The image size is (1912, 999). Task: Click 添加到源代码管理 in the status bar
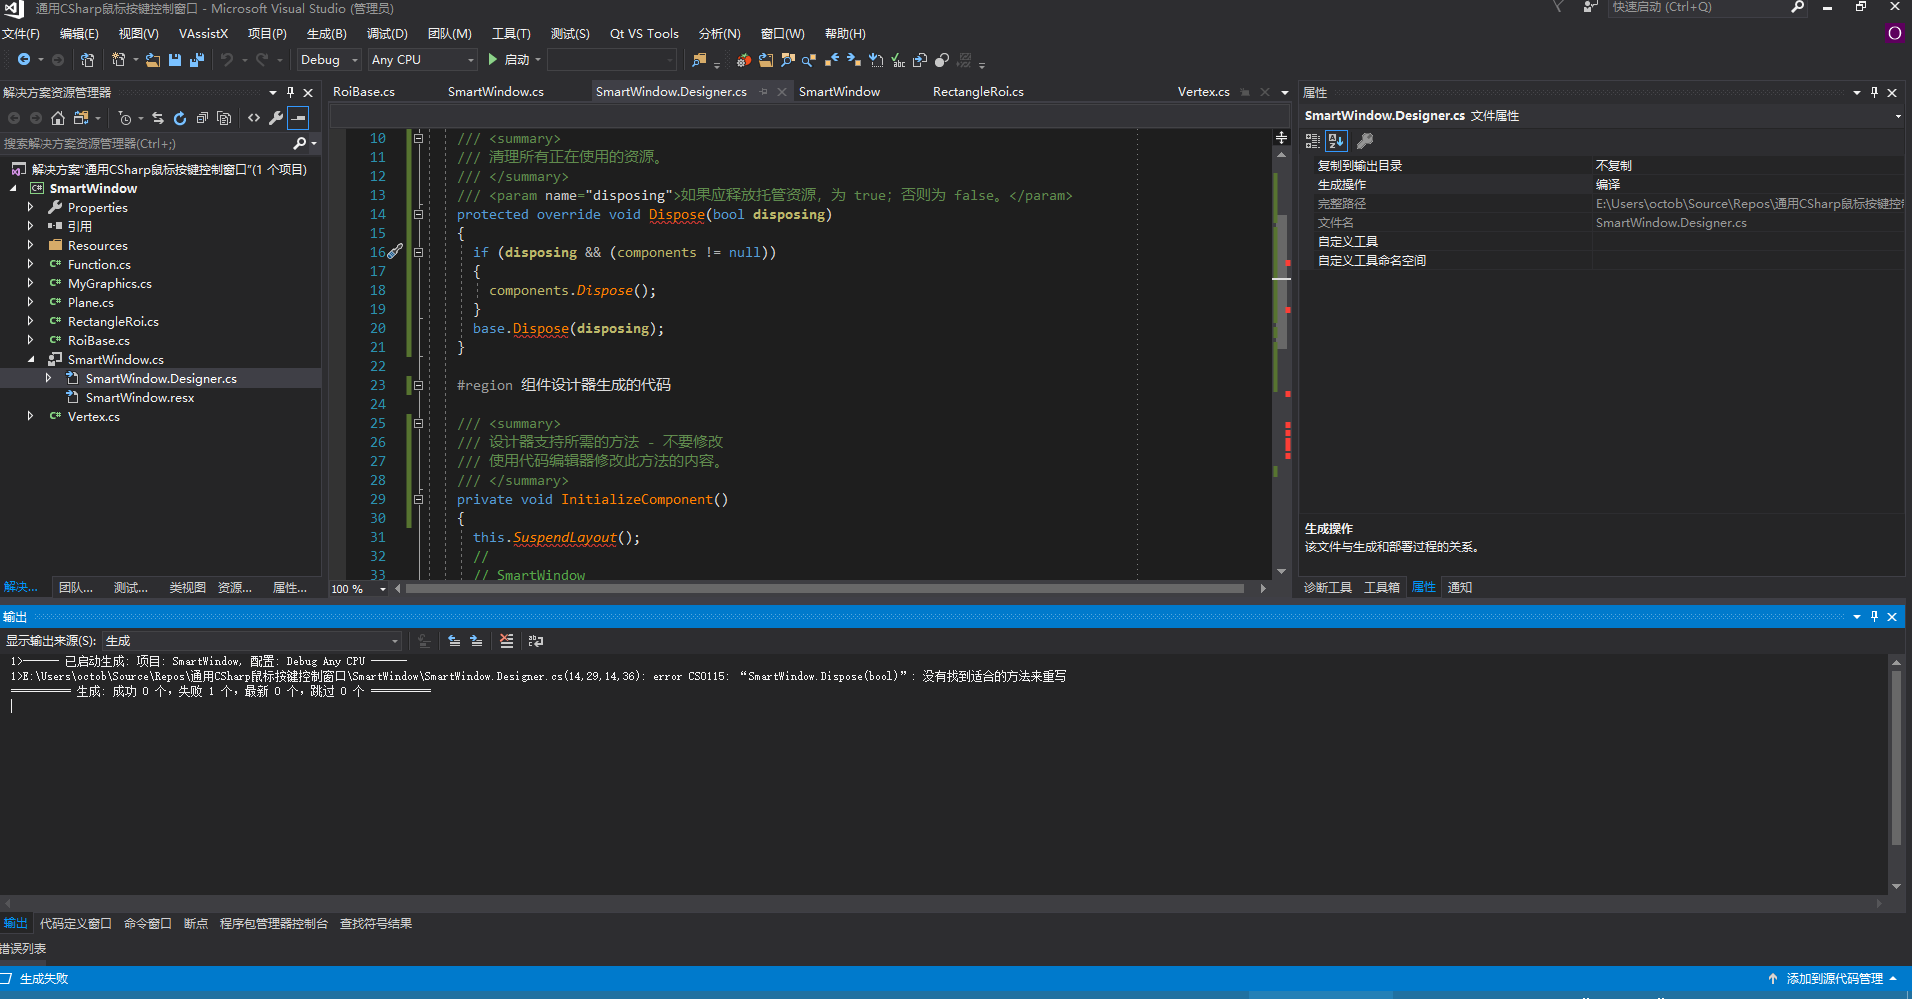tap(1833, 979)
